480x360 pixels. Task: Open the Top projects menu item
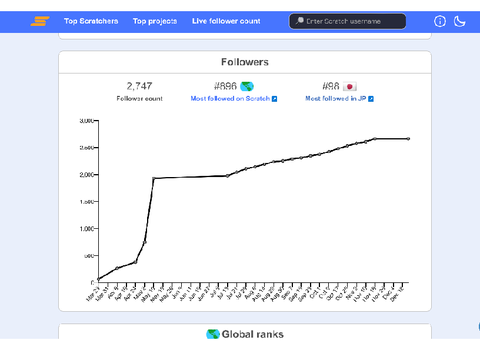[155, 21]
